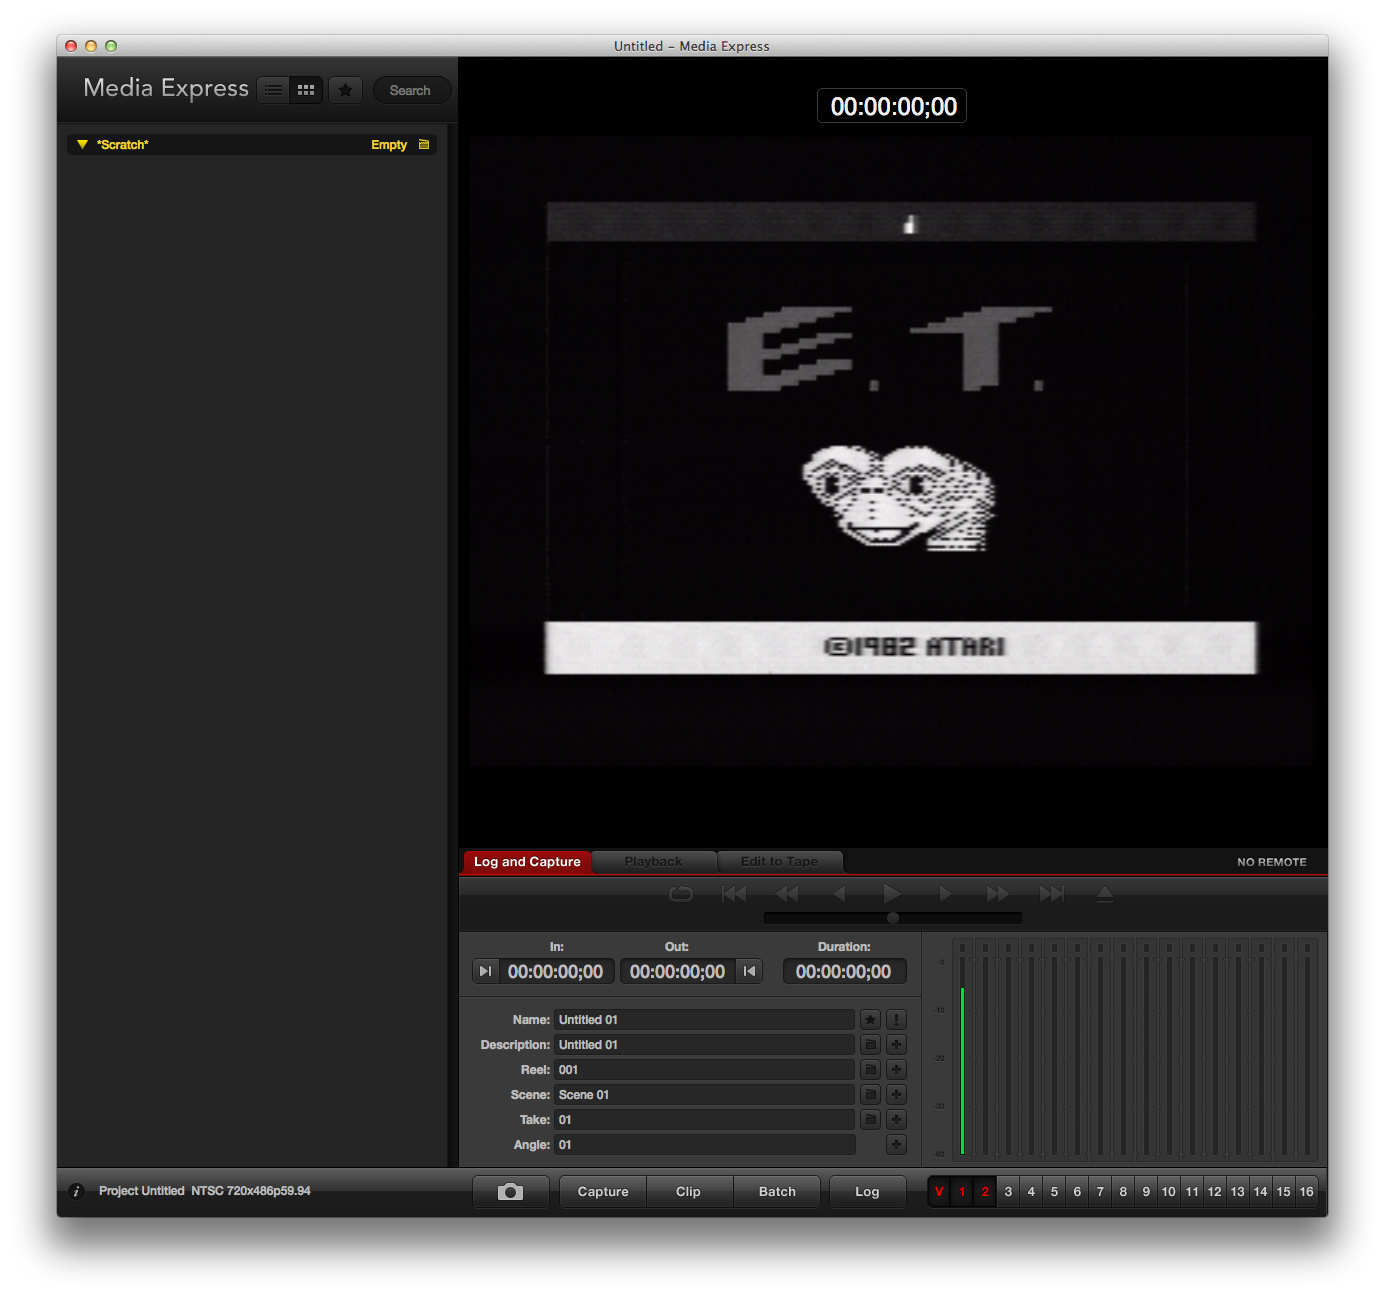Switch to the Edit to Tape tab
The width and height of the screenshot is (1385, 1296).
780,862
